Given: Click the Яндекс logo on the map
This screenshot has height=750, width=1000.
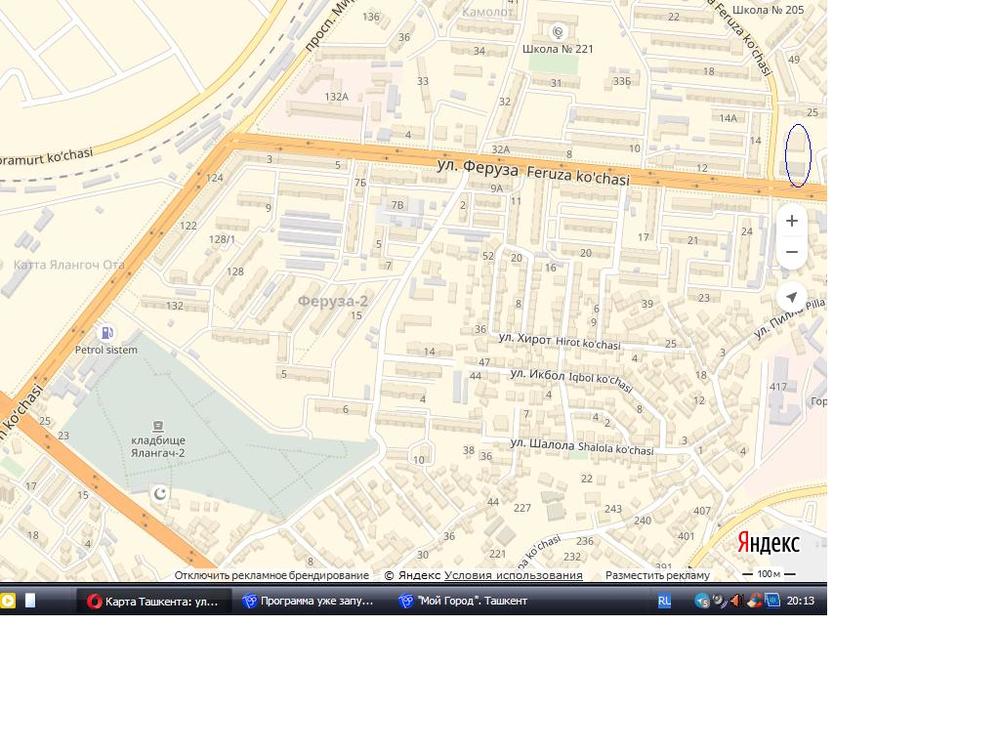Looking at the screenshot, I should [768, 543].
